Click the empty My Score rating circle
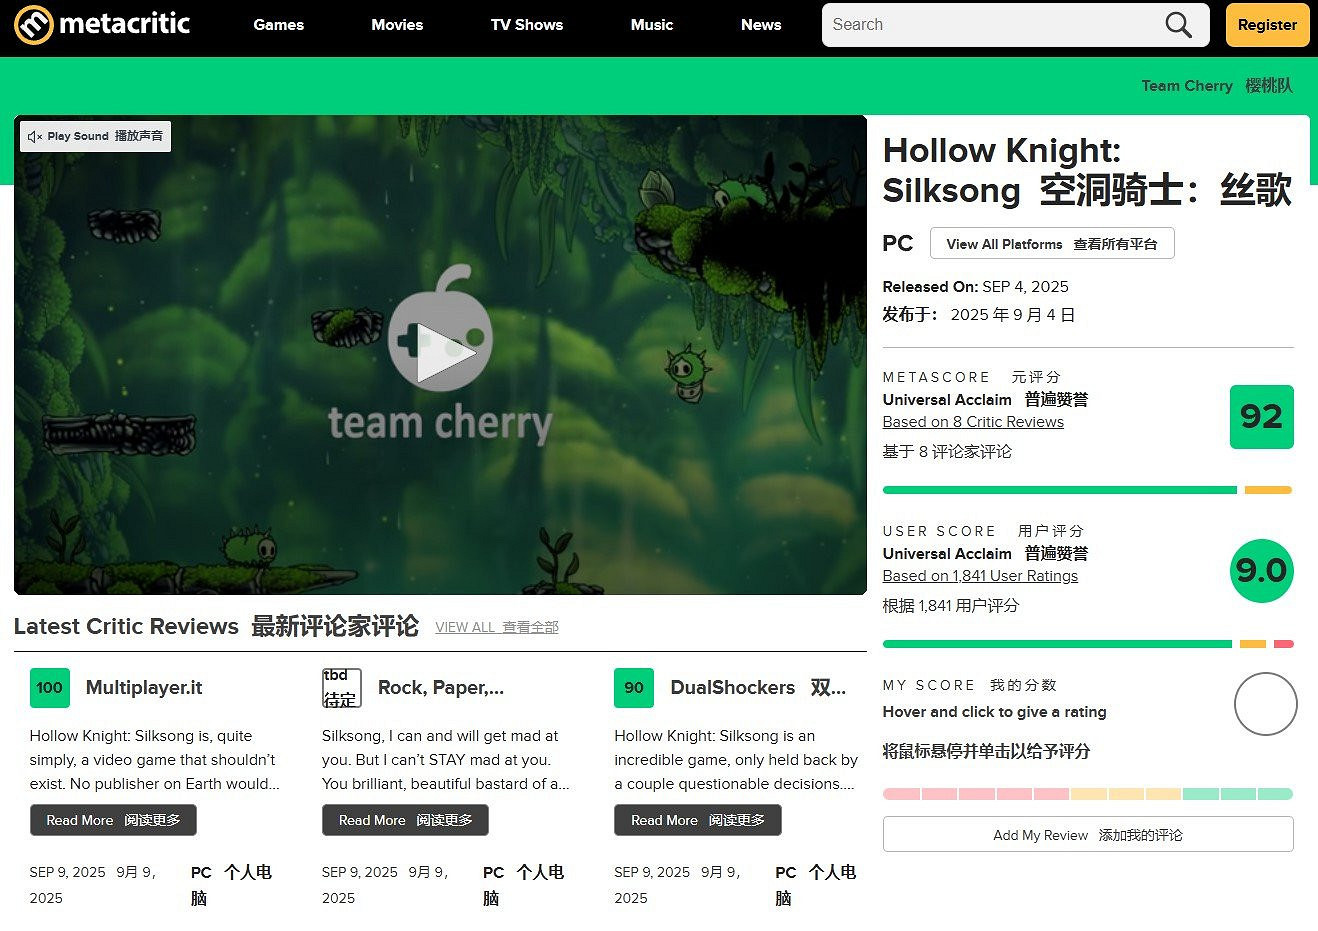 (1265, 704)
